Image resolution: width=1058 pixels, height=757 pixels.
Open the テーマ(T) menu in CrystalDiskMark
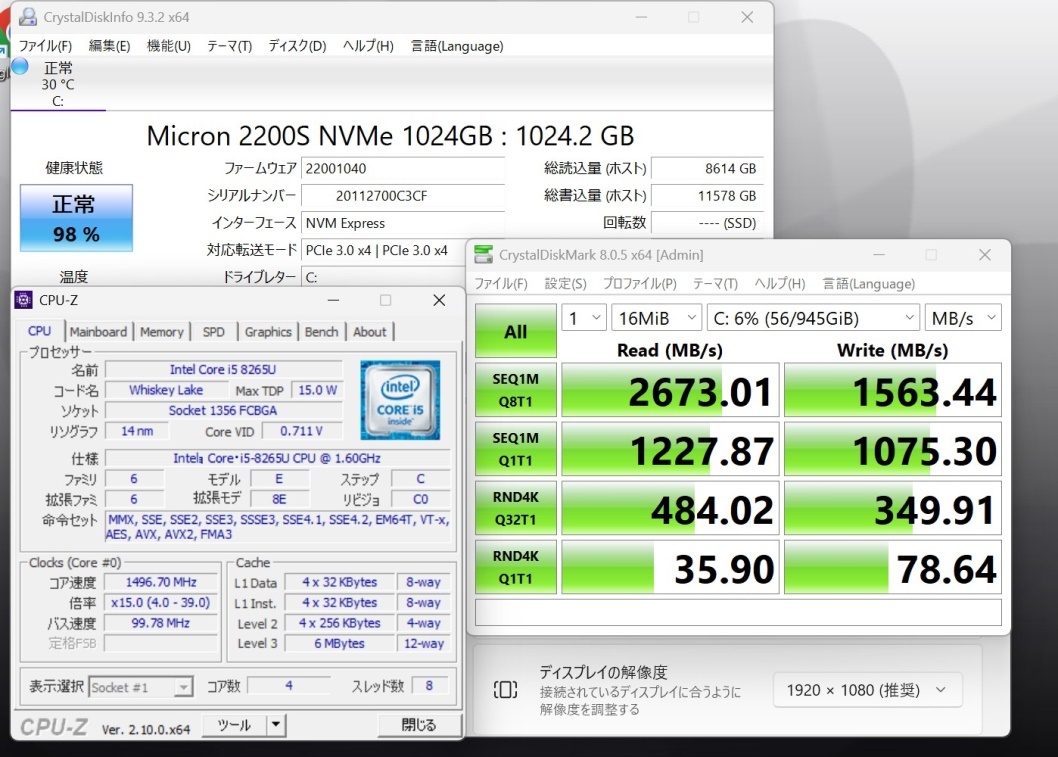coord(715,283)
